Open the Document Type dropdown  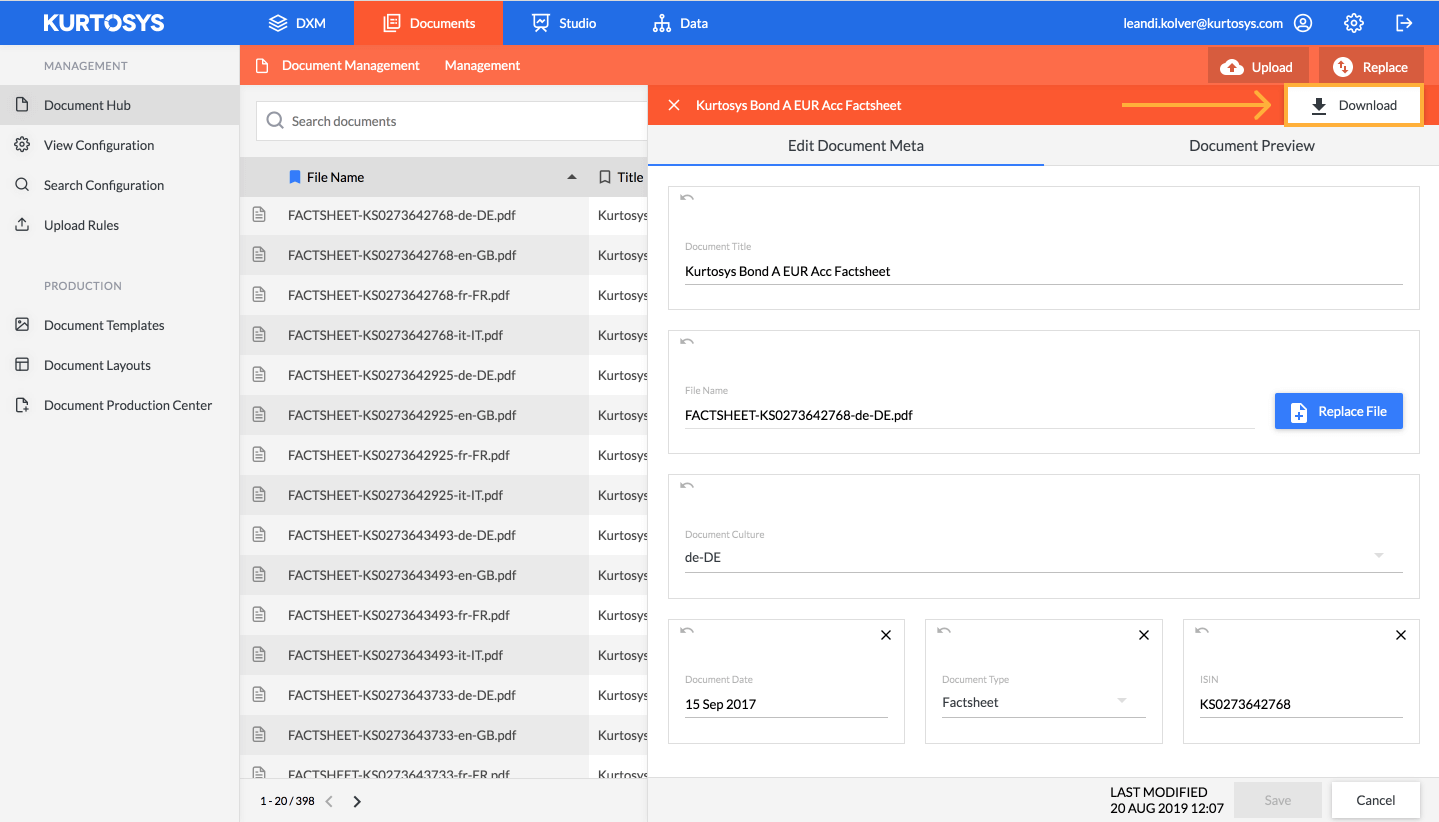(x=1044, y=702)
